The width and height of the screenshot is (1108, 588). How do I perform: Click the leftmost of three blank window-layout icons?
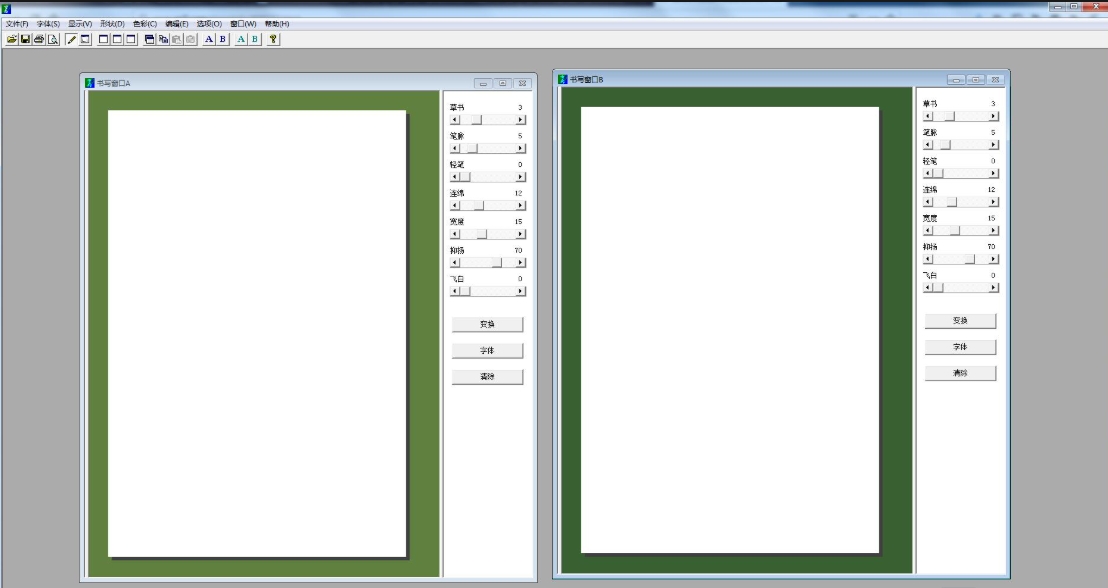(x=104, y=40)
